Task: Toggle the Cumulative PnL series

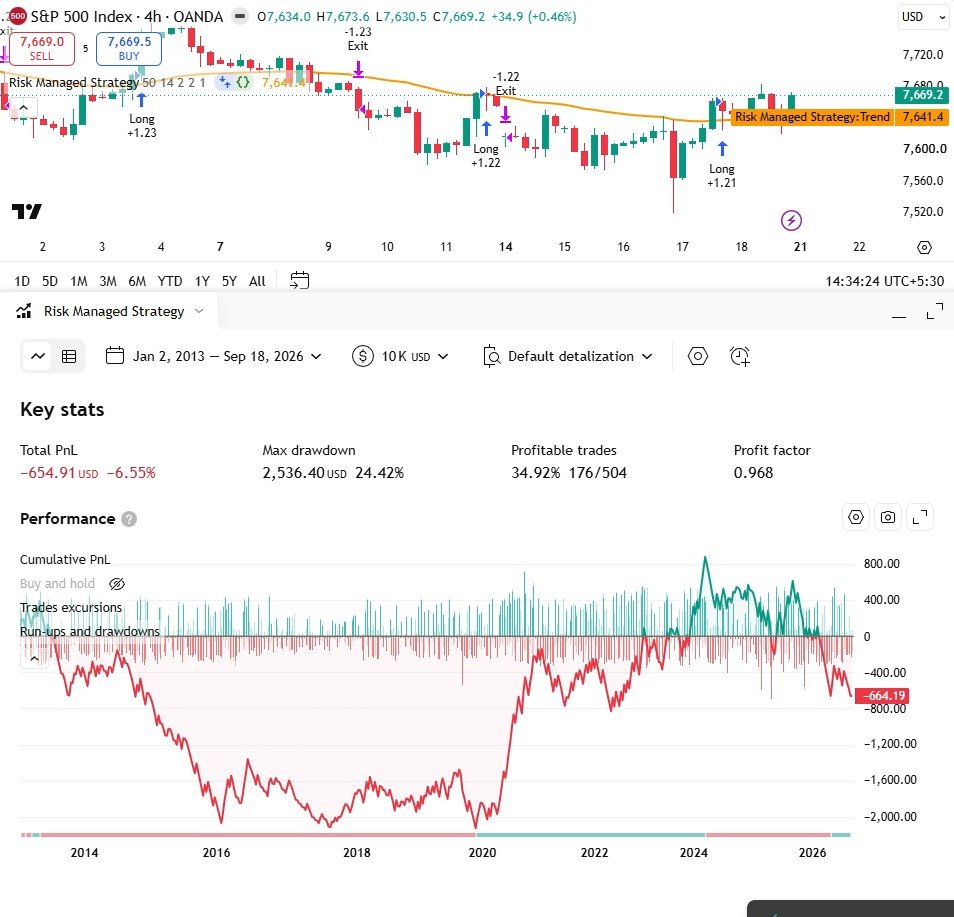Action: pyautogui.click(x=65, y=559)
